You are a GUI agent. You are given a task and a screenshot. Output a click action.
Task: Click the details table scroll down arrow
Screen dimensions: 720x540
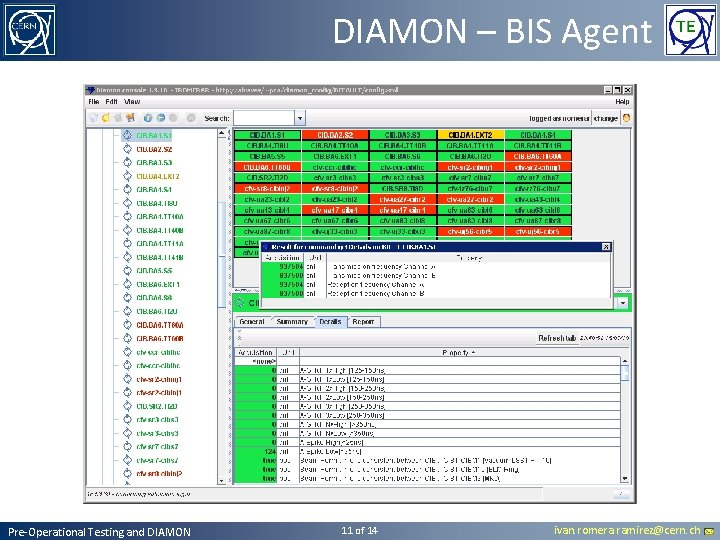625,478
